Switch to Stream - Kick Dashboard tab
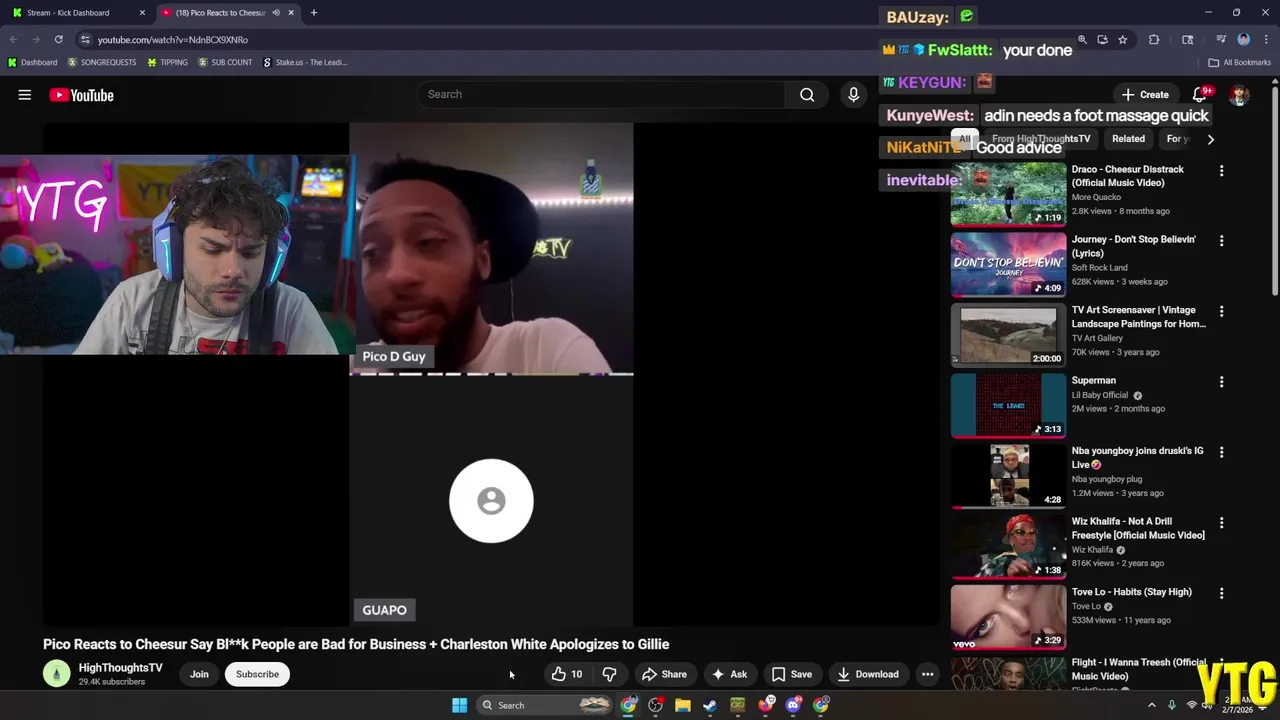The height and width of the screenshot is (720, 1280). [78, 13]
